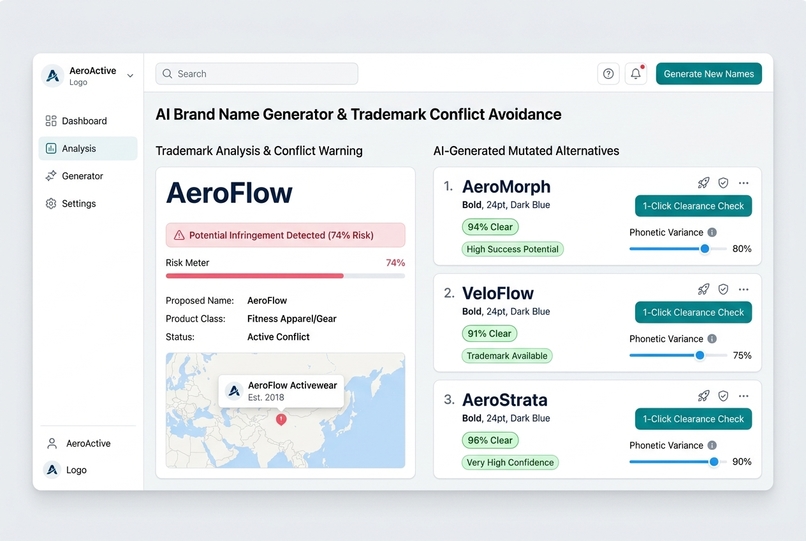Open the Settings menu item
This screenshot has width=806, height=541.
(x=88, y=204)
